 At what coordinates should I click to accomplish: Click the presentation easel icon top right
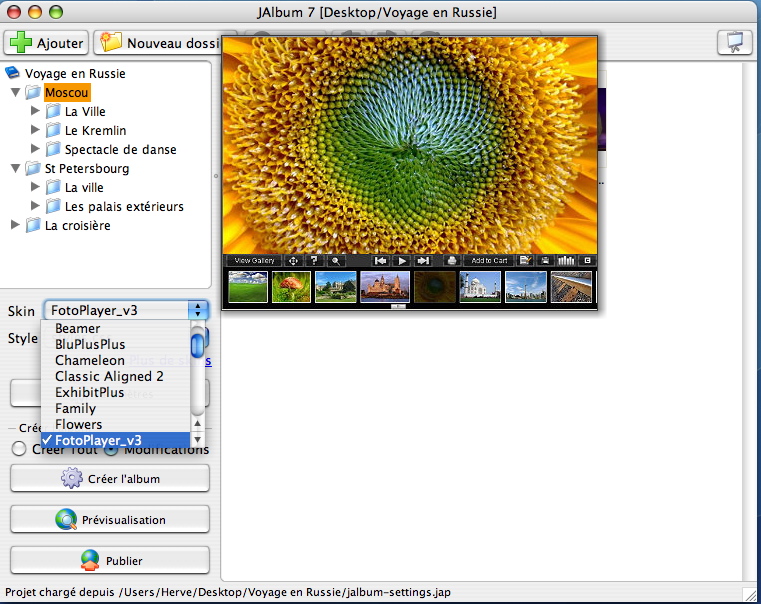(735, 42)
